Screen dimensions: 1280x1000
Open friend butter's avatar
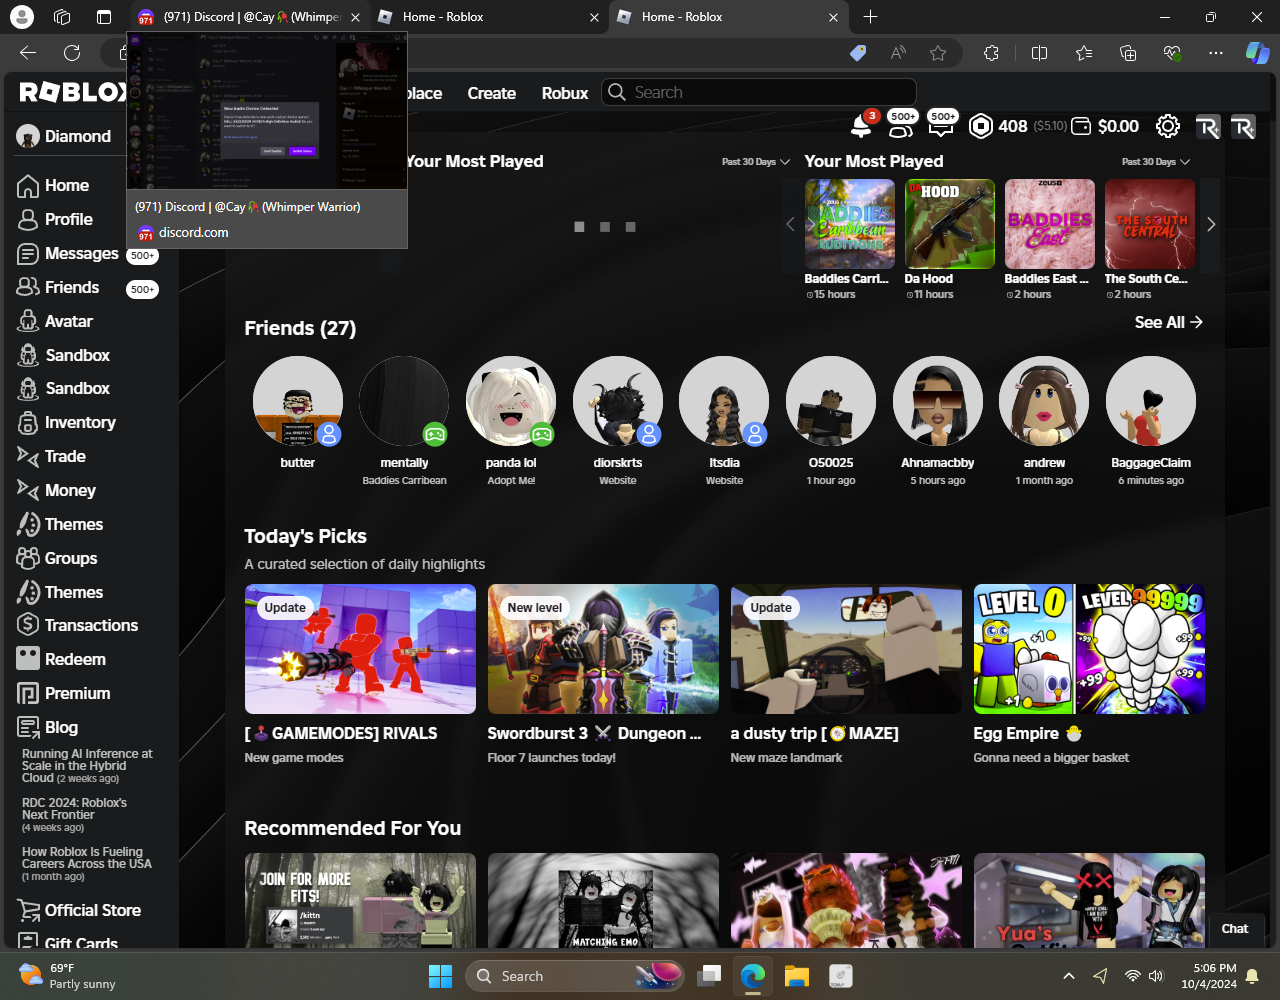point(298,401)
